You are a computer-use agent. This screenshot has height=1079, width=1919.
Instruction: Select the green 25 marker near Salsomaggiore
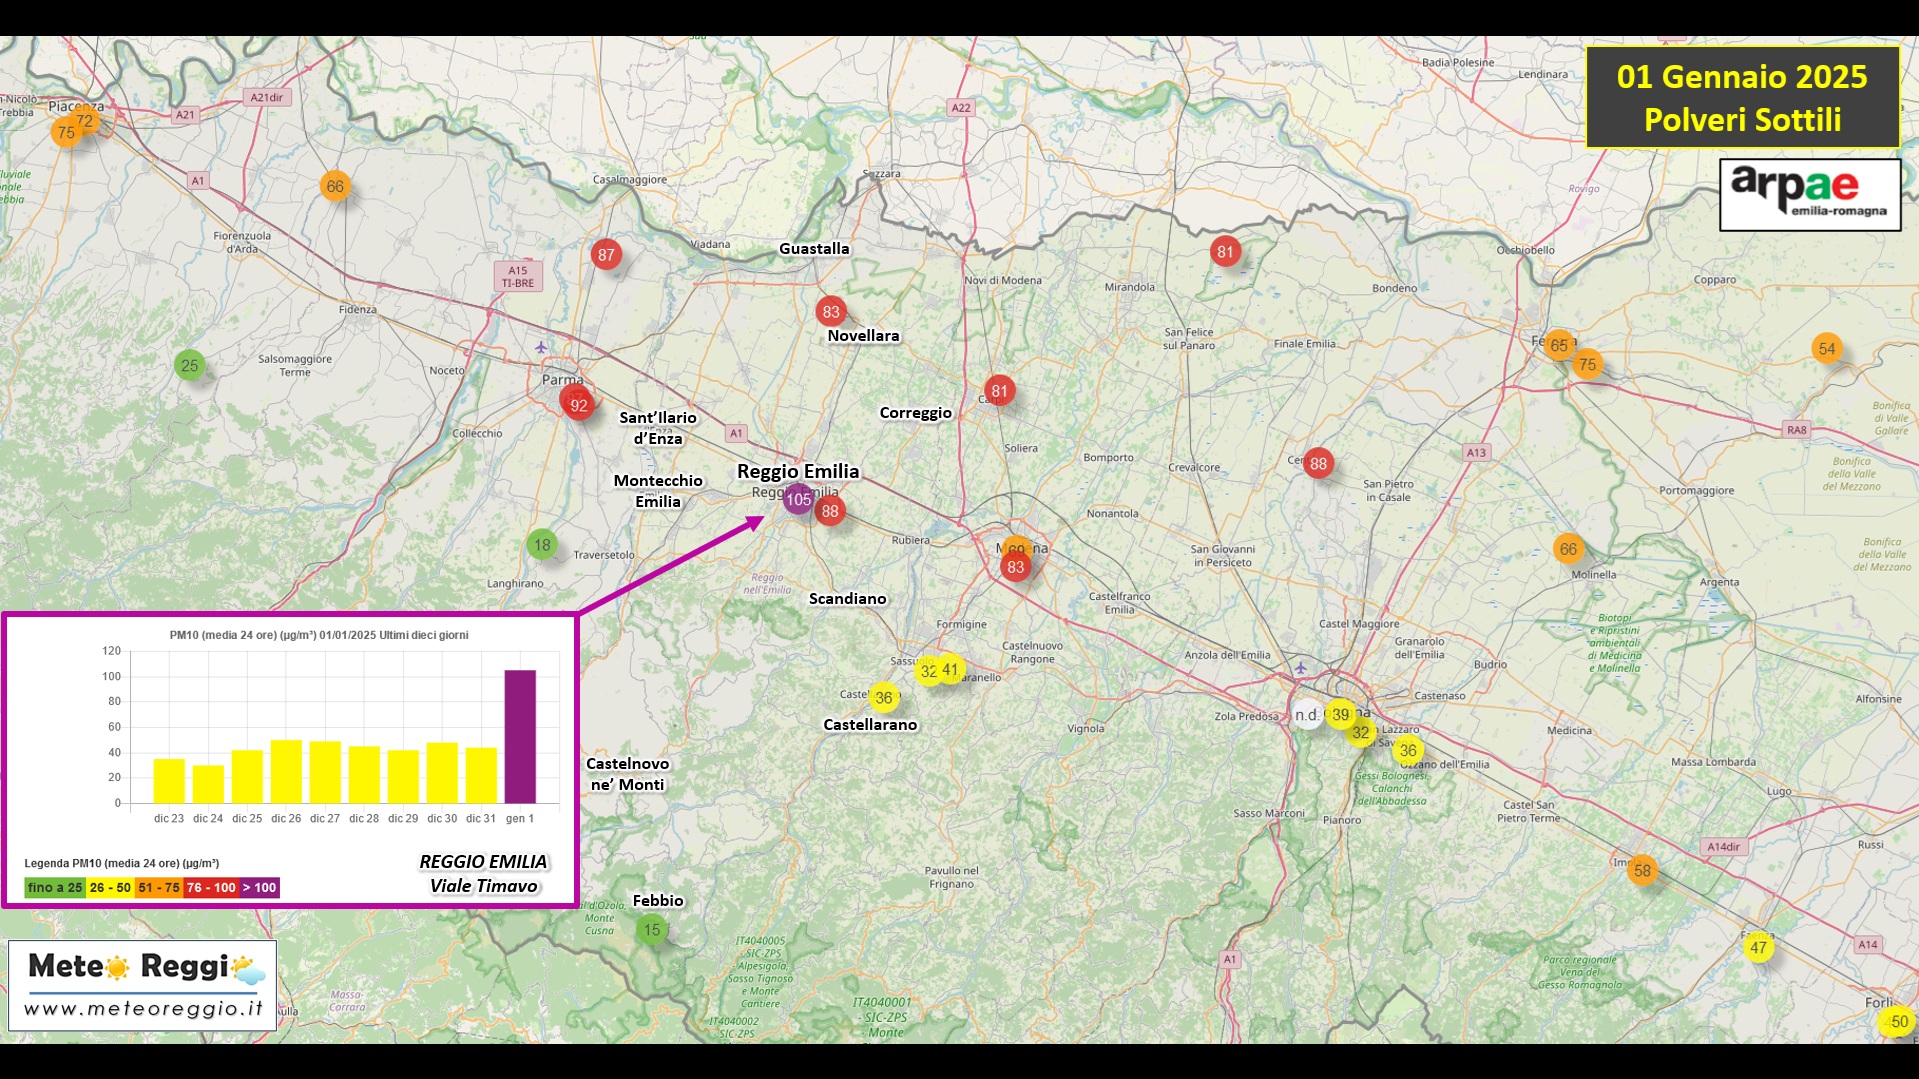click(189, 365)
